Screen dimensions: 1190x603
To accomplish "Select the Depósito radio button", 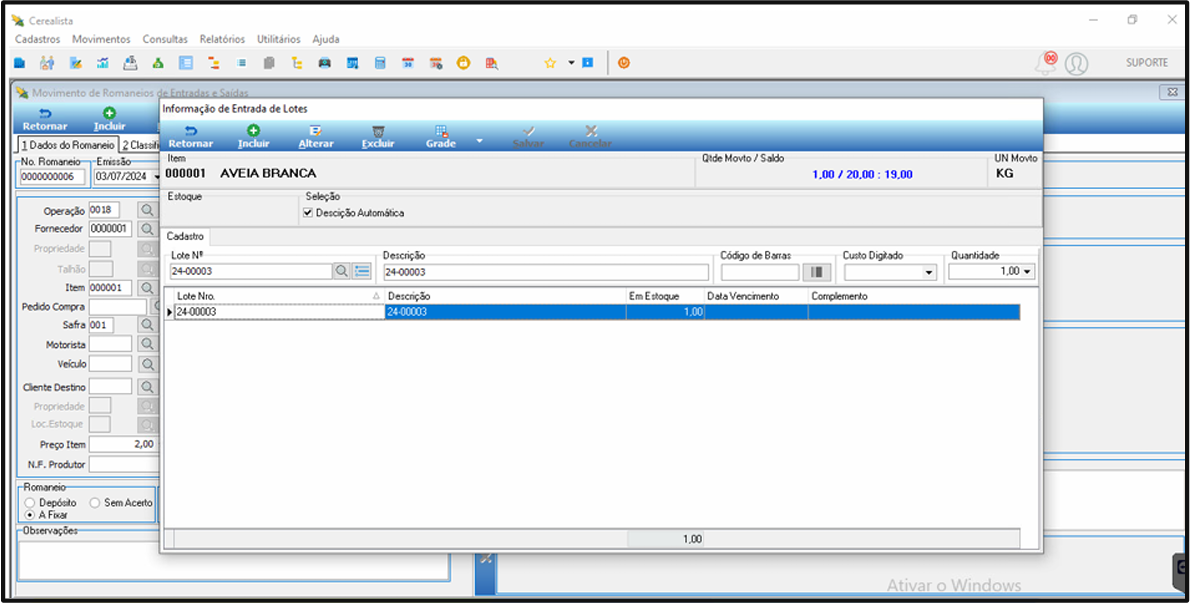I will coord(30,503).
